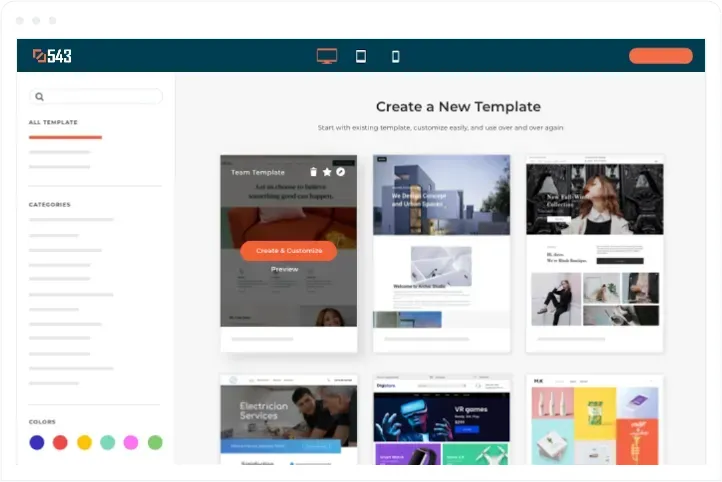This screenshot has width=722, height=482.
Task: Pick the blue color filter
Action: (x=37, y=442)
